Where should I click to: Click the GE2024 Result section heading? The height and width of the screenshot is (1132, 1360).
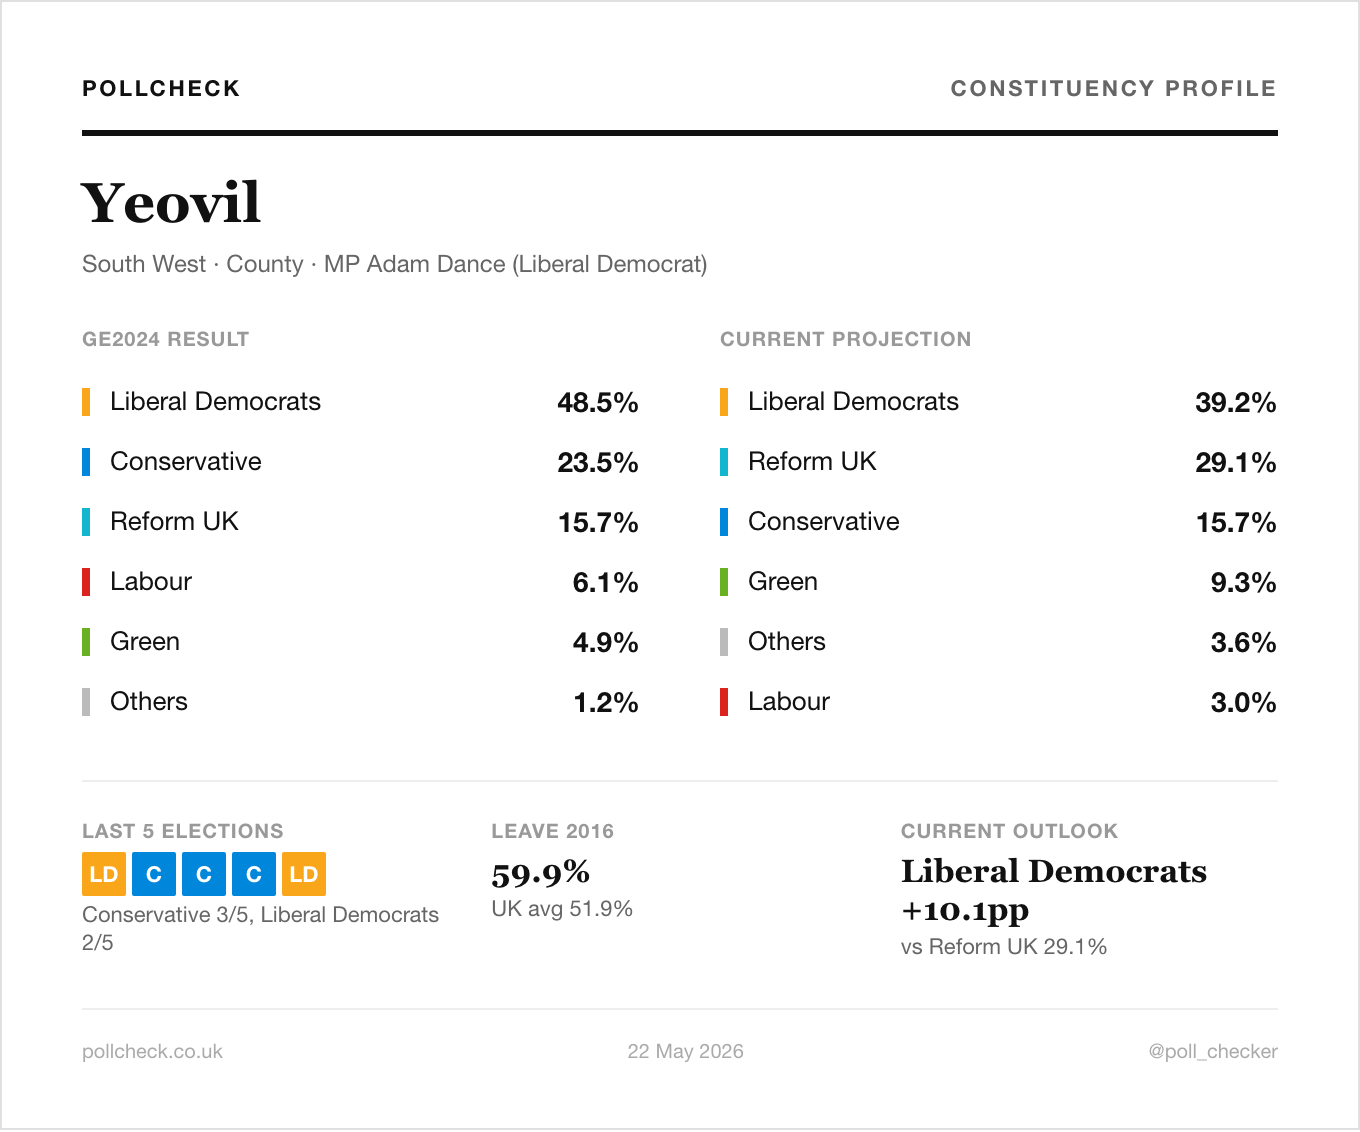[165, 339]
